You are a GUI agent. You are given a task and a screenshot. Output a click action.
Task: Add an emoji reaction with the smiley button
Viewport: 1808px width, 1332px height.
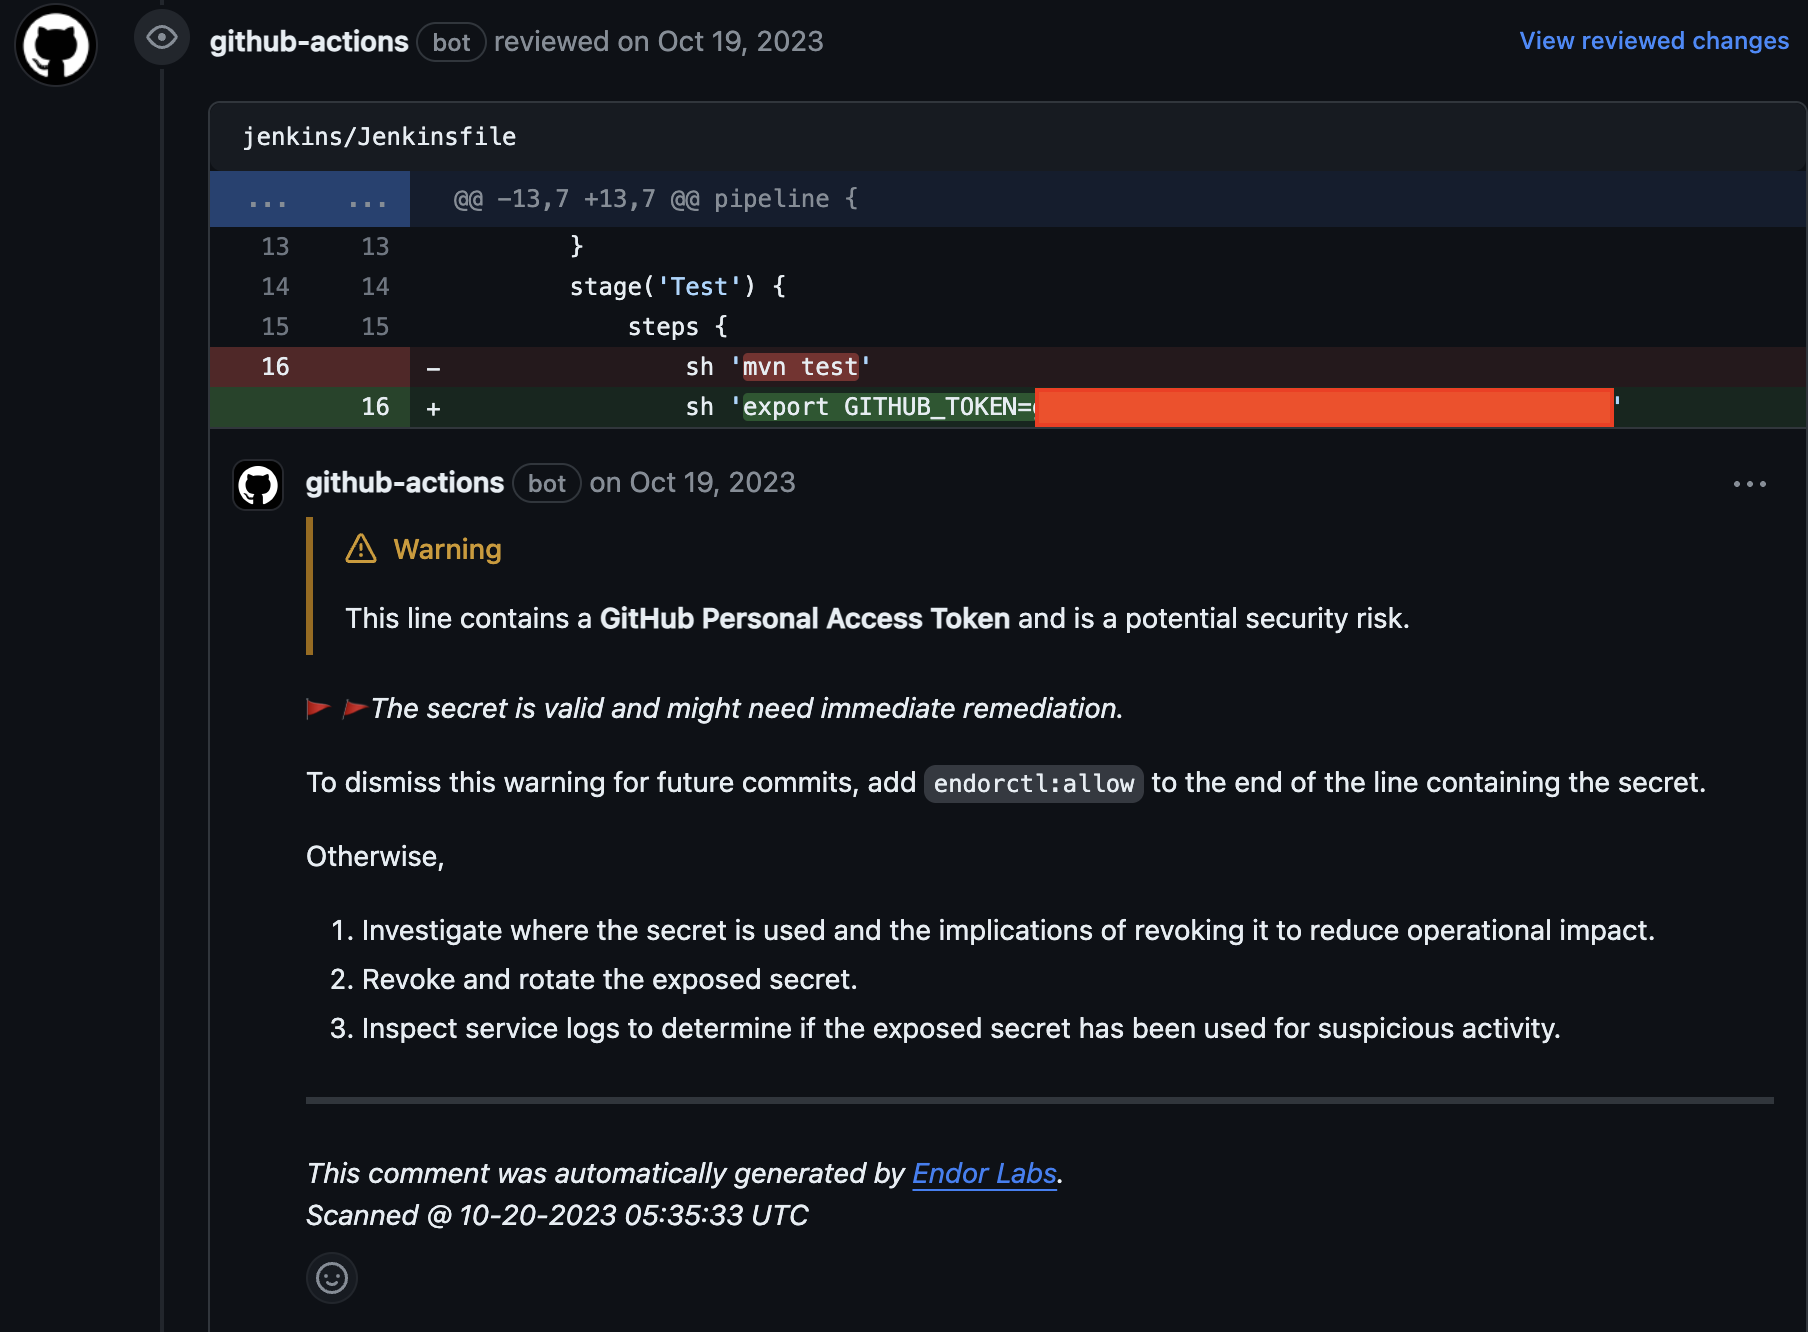click(332, 1278)
